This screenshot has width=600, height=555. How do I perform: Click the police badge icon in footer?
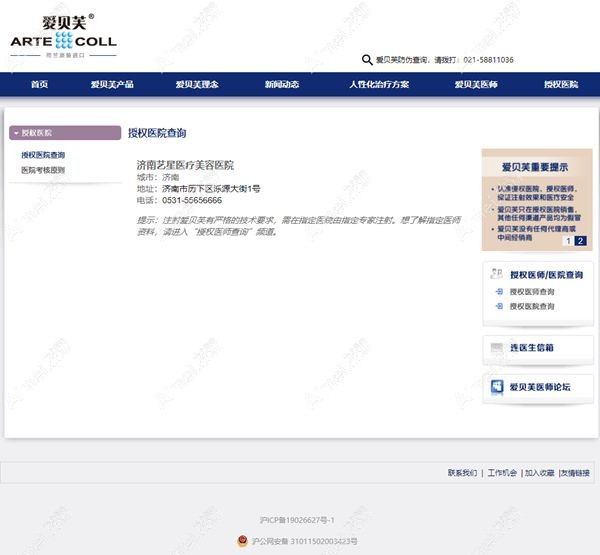242,541
